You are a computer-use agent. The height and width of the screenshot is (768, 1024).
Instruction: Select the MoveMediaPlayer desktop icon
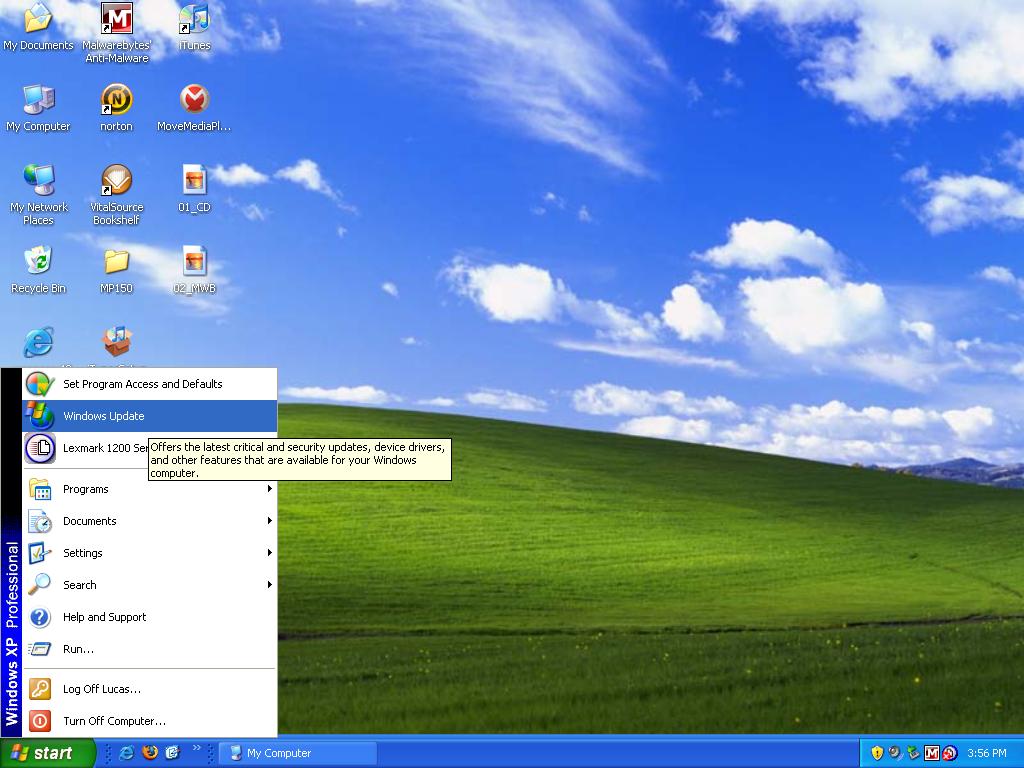194,100
